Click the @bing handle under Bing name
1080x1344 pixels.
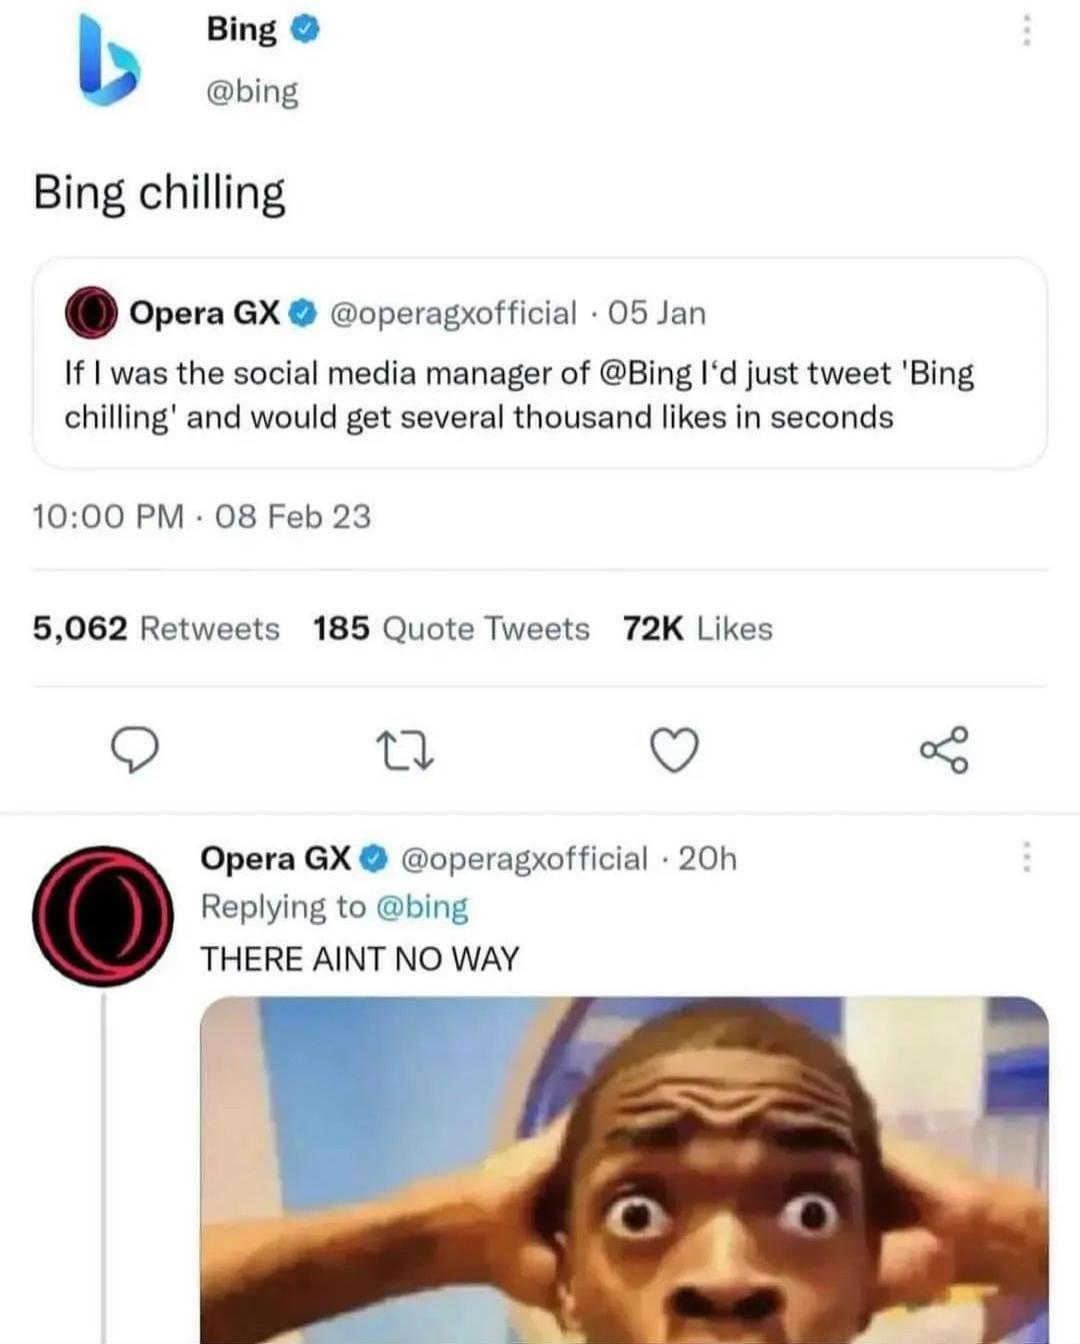[252, 91]
